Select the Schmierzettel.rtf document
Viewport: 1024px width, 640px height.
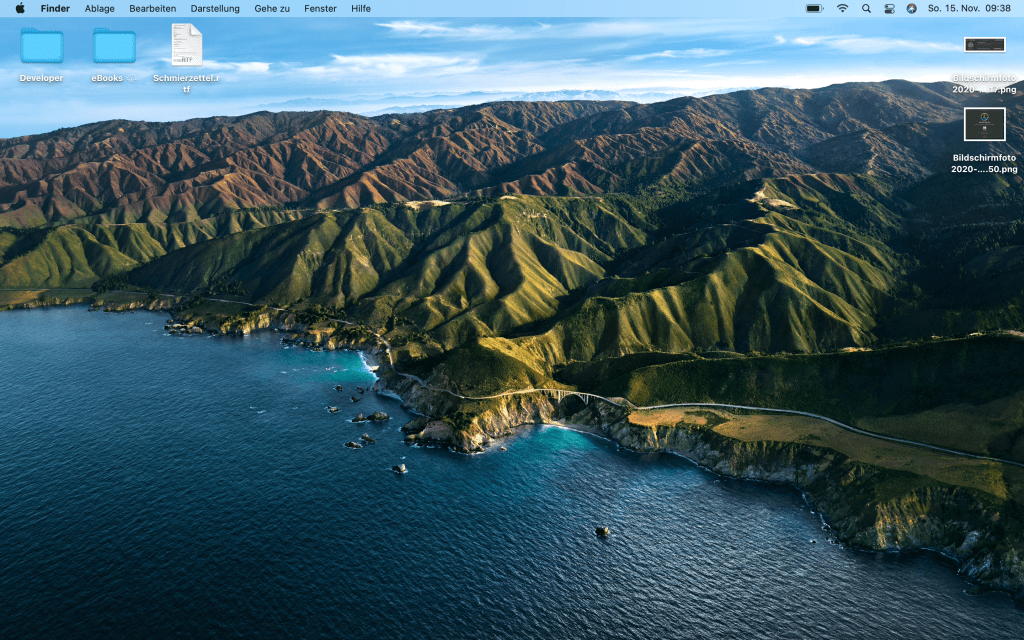[186, 46]
